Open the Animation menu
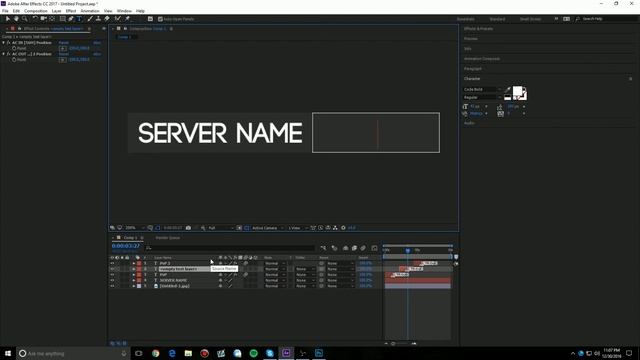The image size is (640, 360). [90, 11]
